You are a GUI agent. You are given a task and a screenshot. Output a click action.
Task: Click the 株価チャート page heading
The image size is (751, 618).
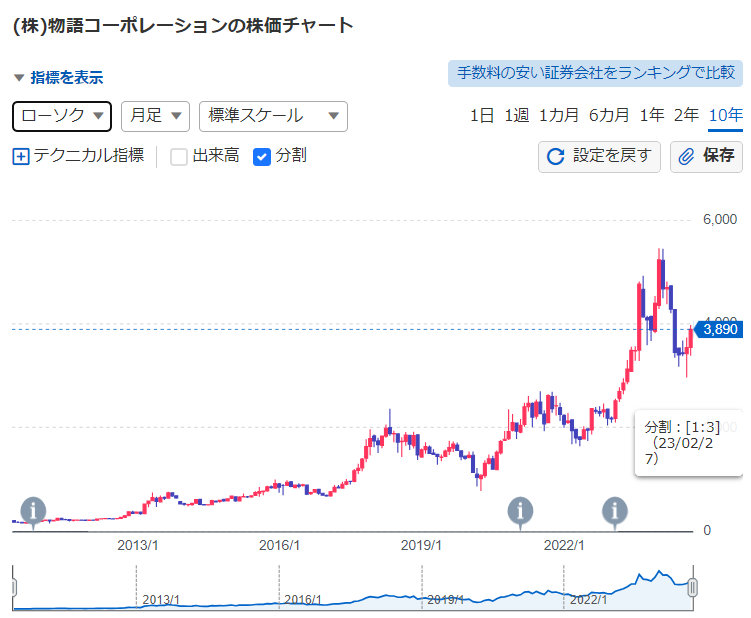click(183, 26)
